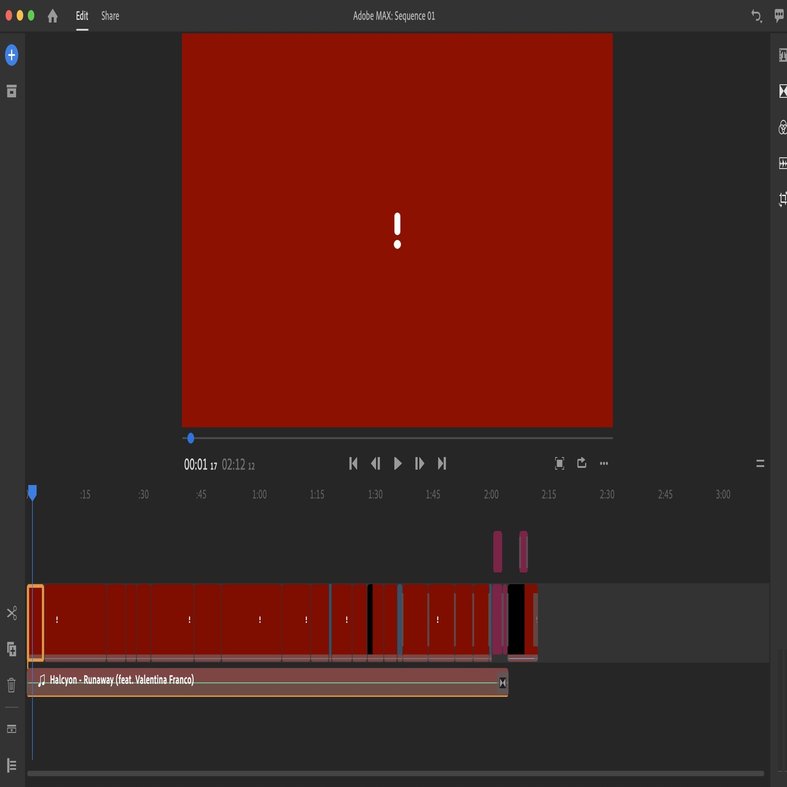The image size is (787, 787).
Task: Click the exclamation mark in preview monitor
Action: click(398, 230)
